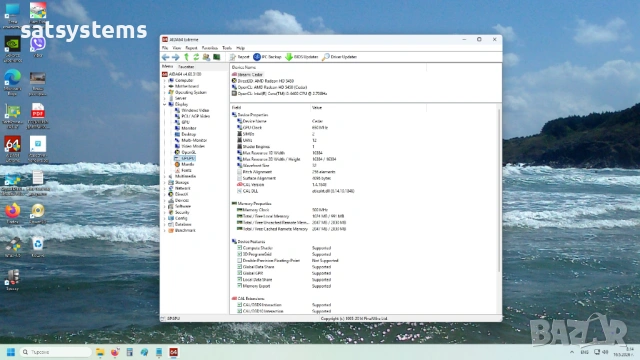
Task: Click the Memory Clock row
Action: (283, 210)
